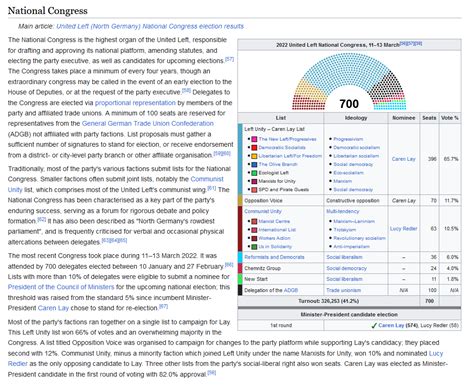
Task: Open citation 66 after 27 February
Action: point(229,265)
